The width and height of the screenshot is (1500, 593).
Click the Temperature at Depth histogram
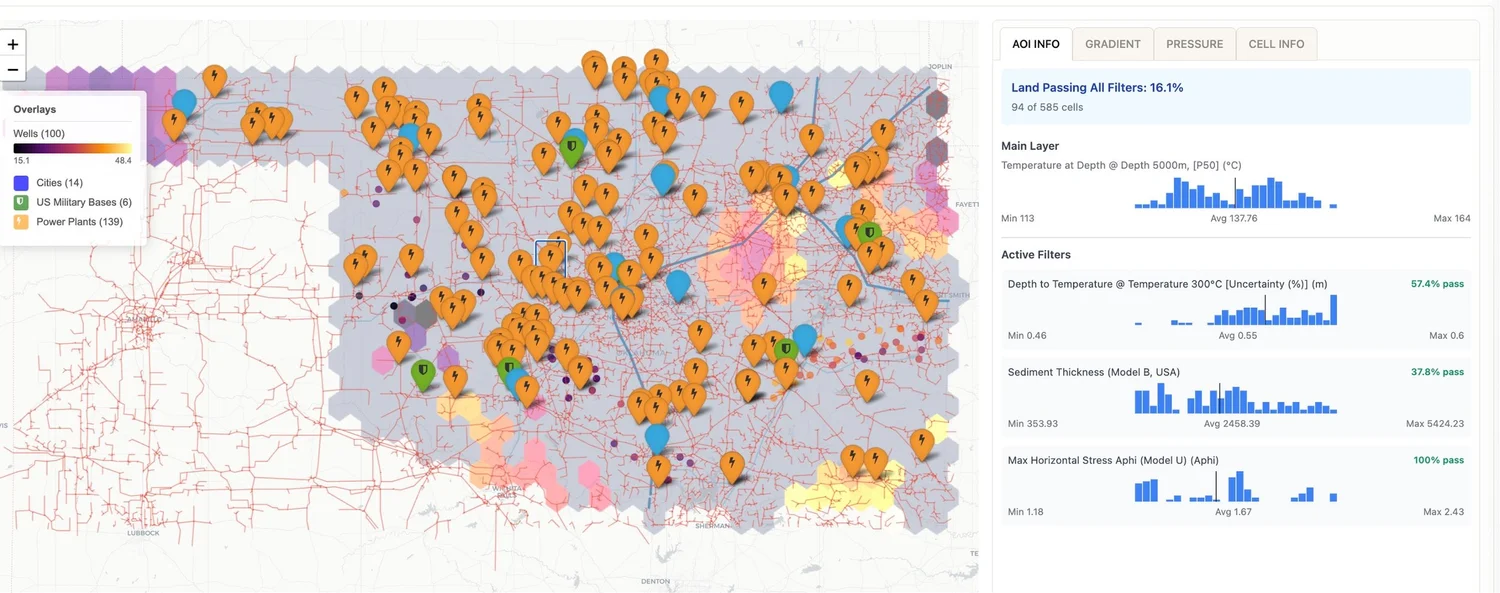click(1236, 193)
